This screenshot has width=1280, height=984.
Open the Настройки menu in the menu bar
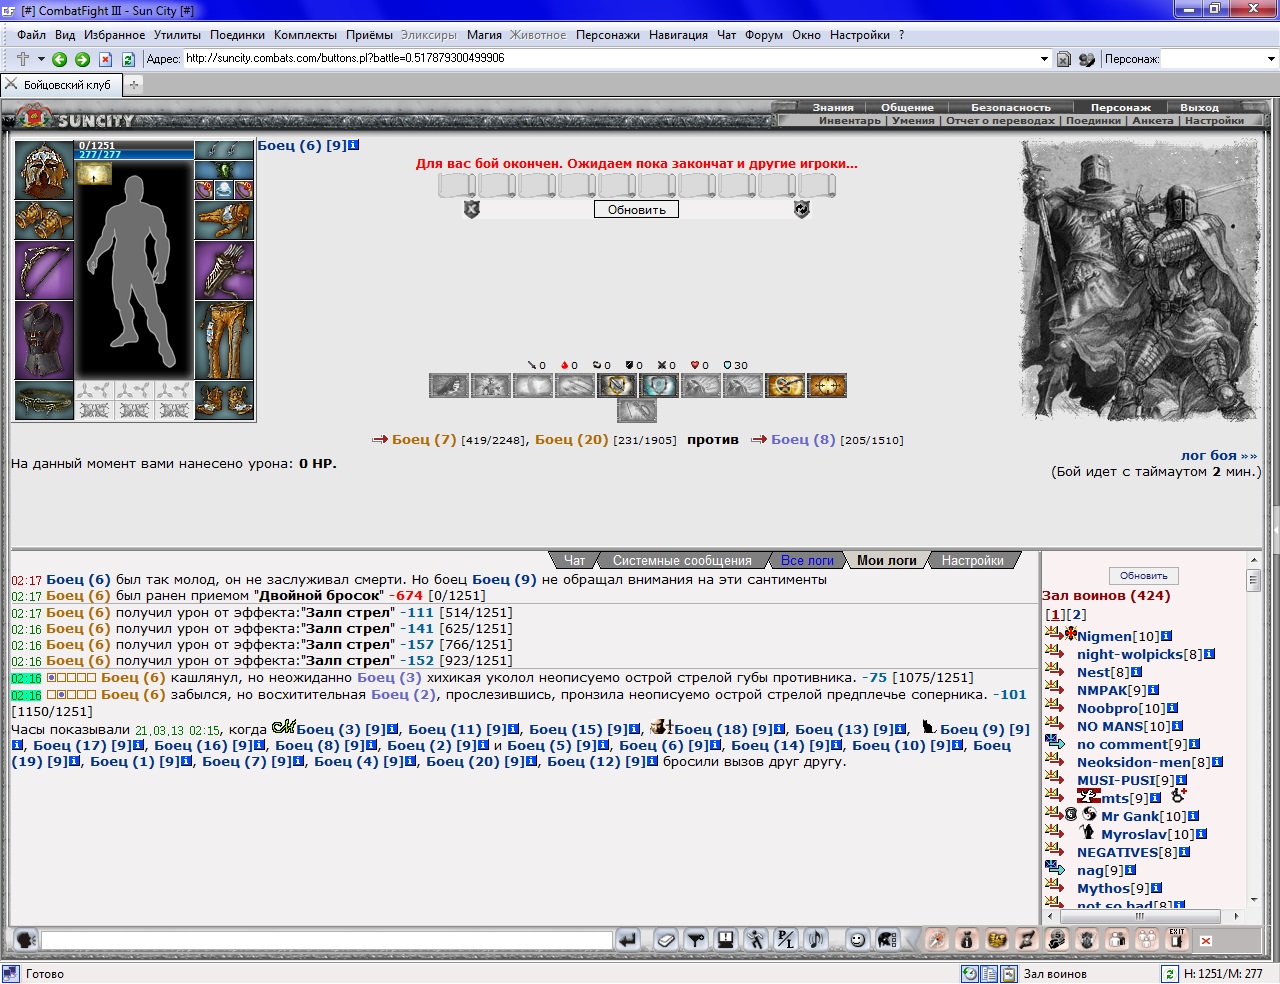point(859,35)
